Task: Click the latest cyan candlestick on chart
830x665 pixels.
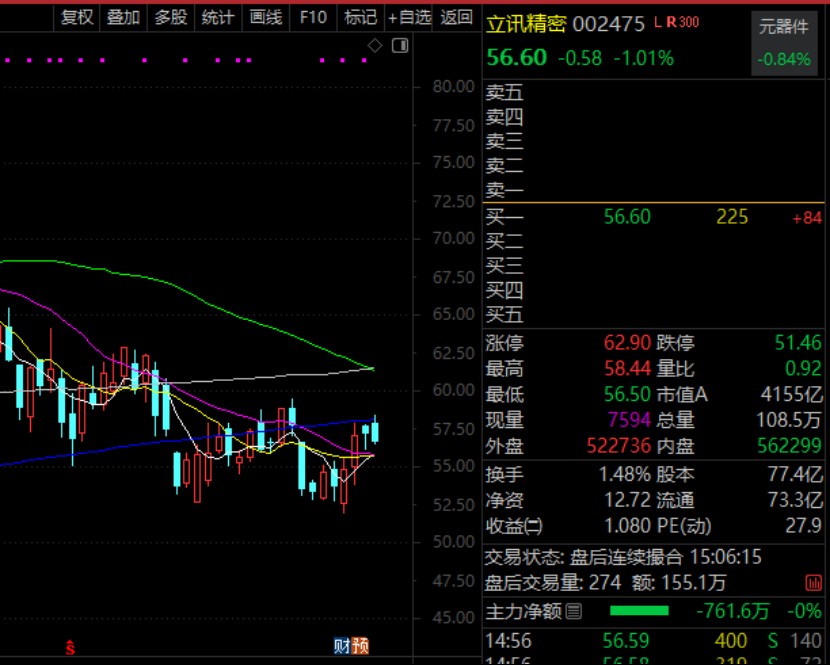Action: pyautogui.click(x=375, y=431)
